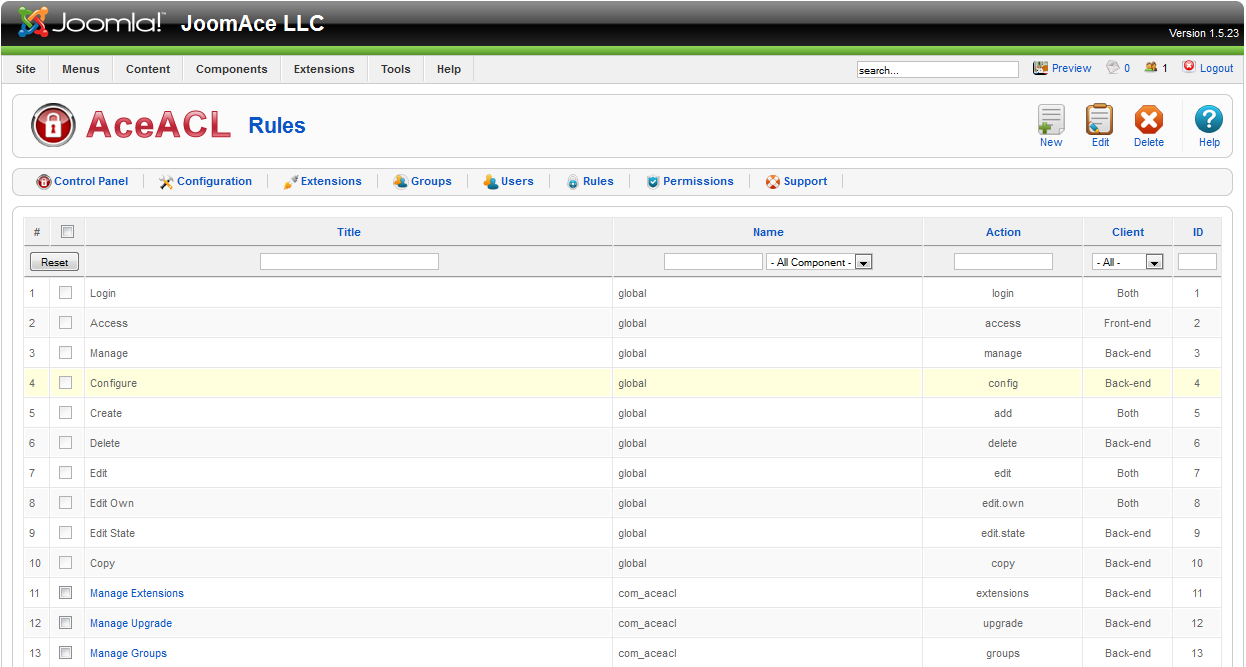Sort by the Client column header
The width and height of the screenshot is (1246, 667).
click(1128, 232)
